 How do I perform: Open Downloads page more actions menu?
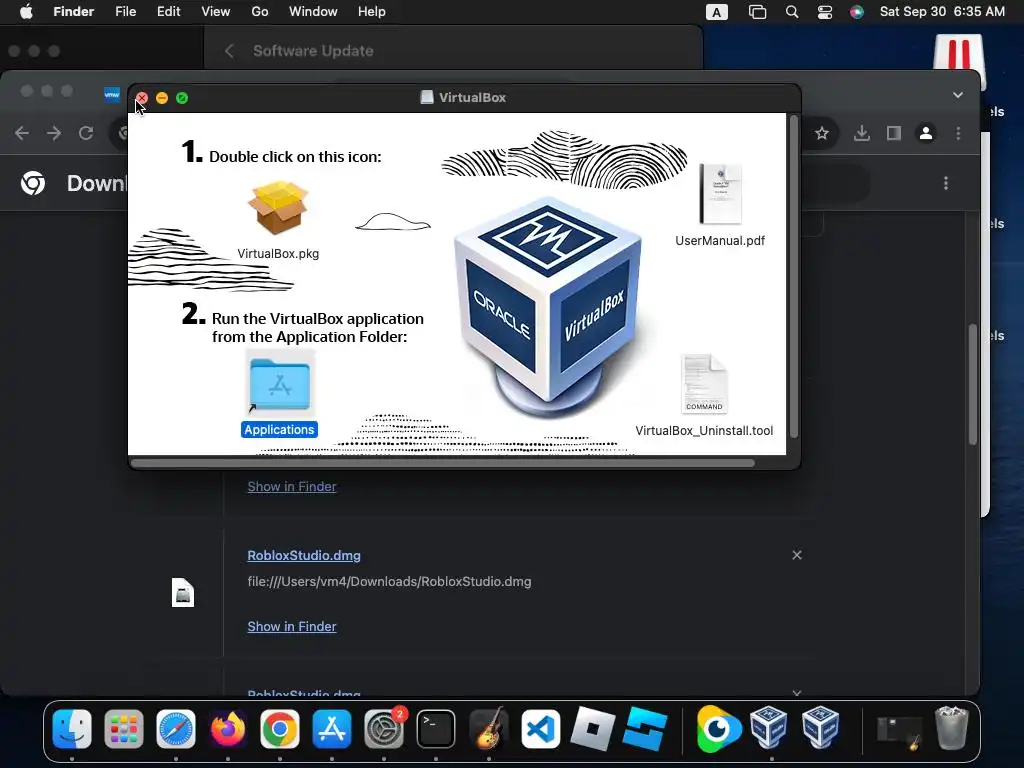pyautogui.click(x=946, y=183)
